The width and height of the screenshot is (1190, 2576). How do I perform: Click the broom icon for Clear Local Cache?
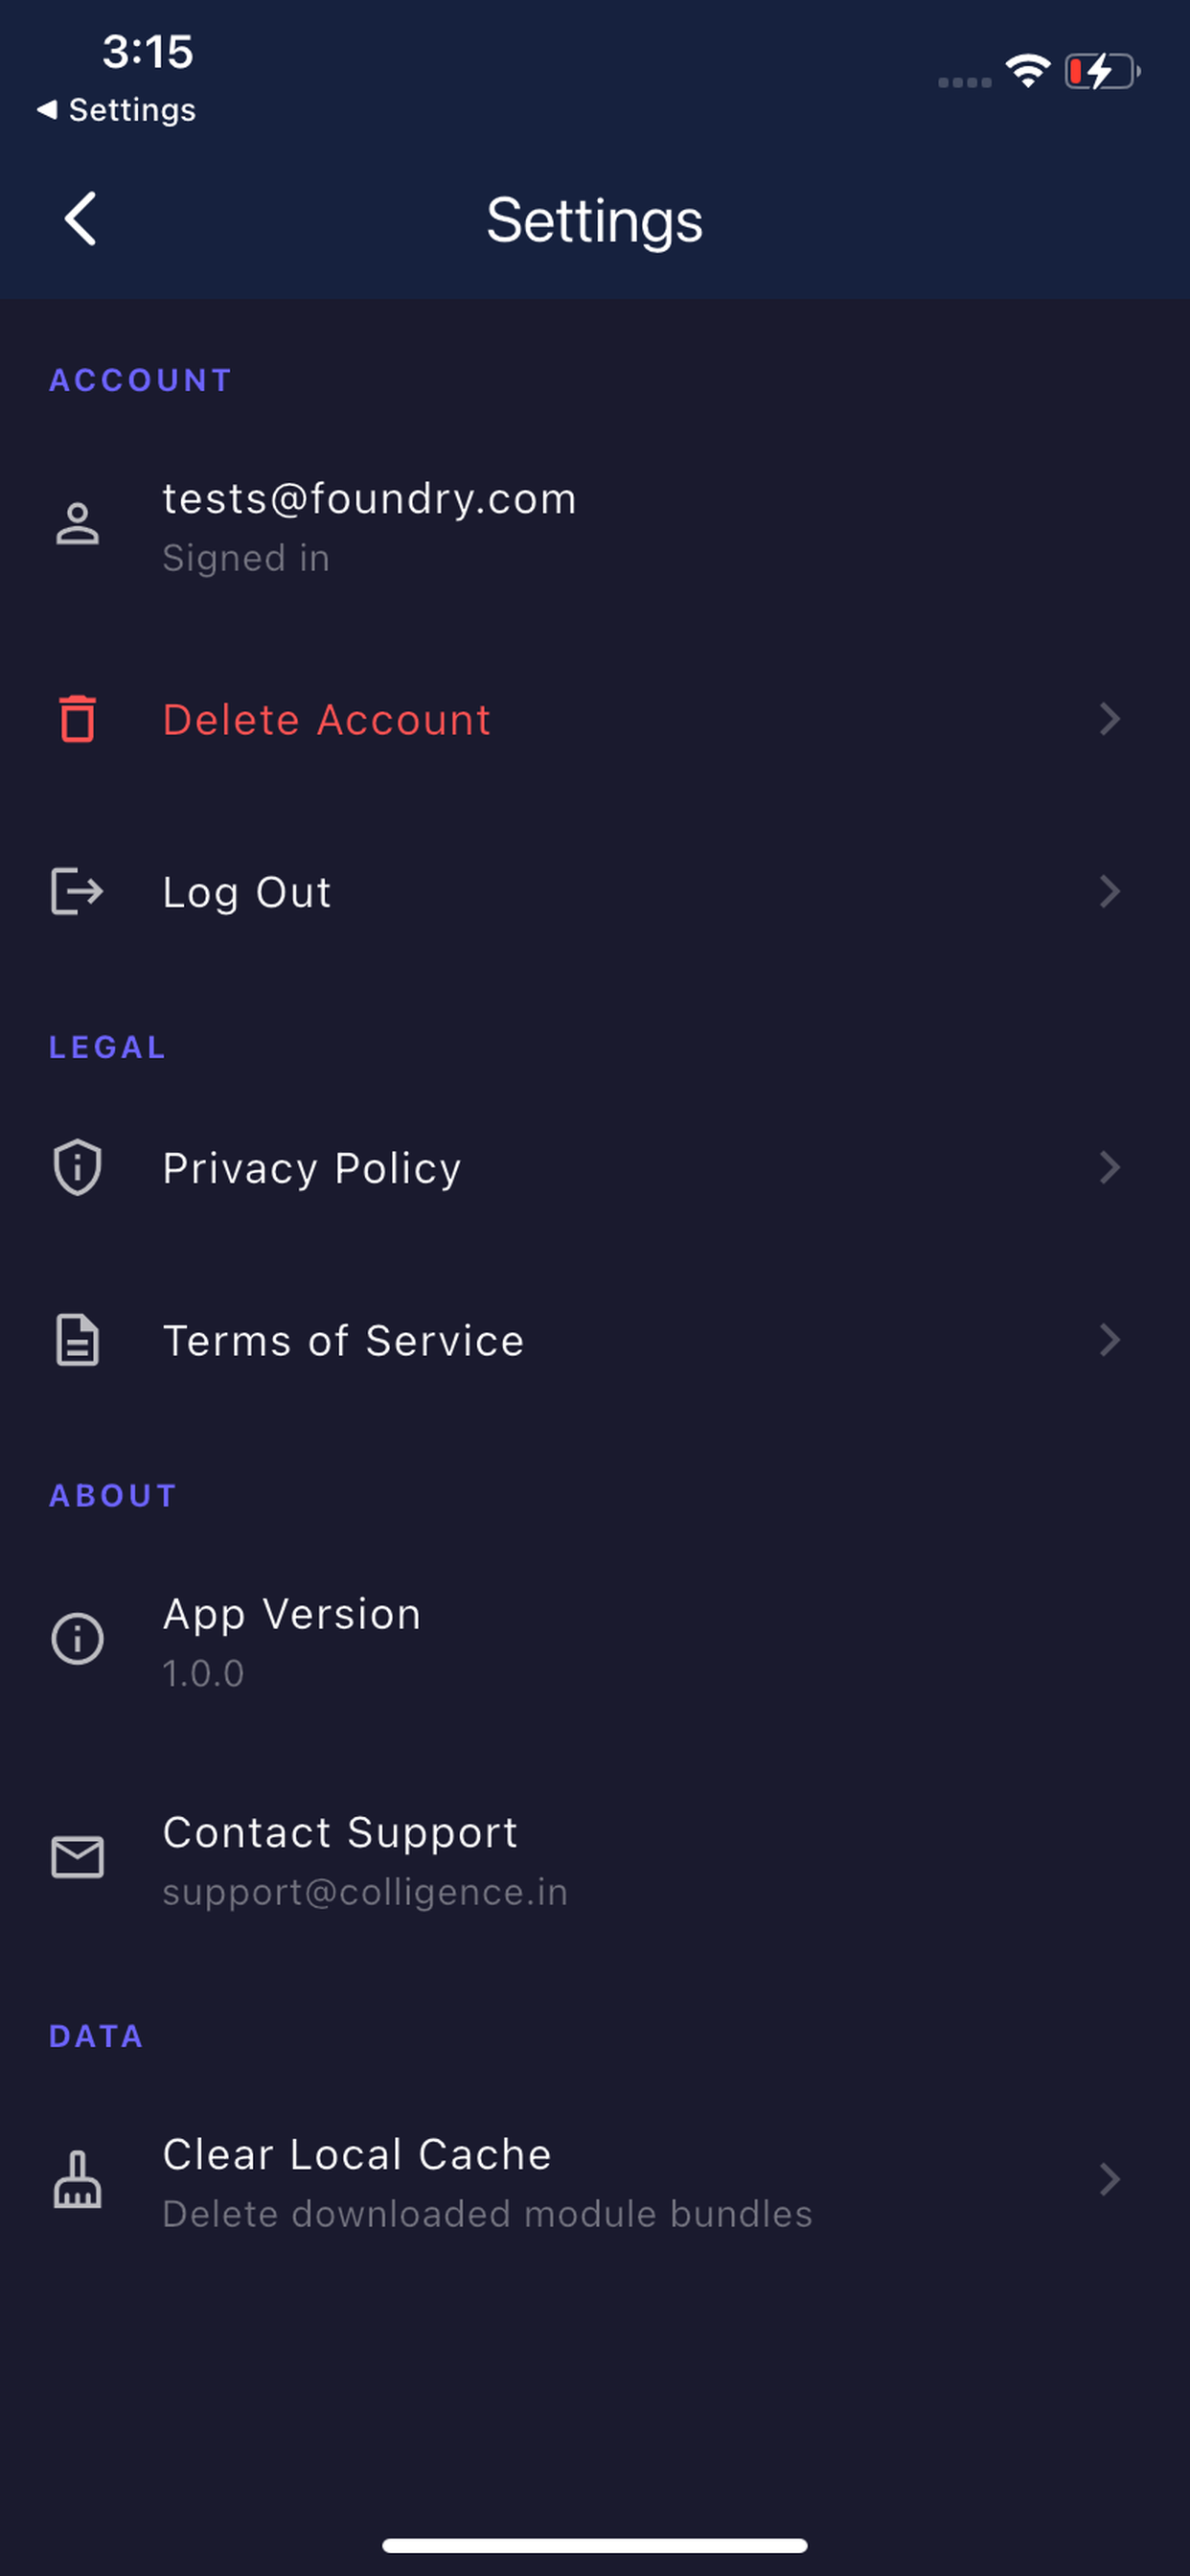[x=77, y=2180]
